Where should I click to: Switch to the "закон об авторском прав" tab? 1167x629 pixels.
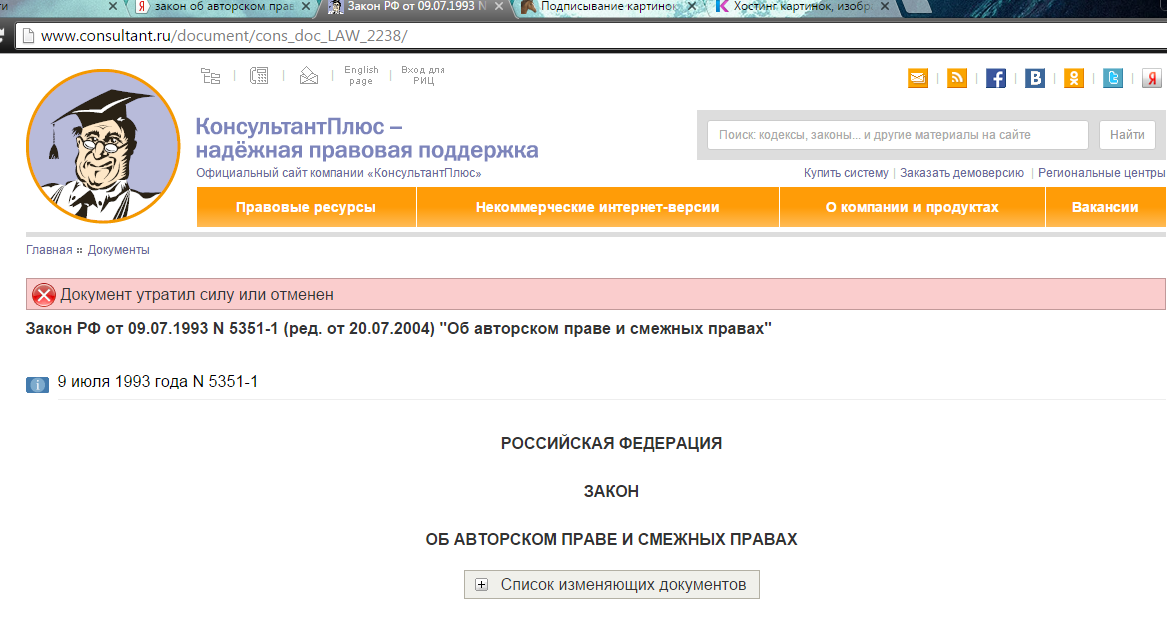(x=223, y=7)
